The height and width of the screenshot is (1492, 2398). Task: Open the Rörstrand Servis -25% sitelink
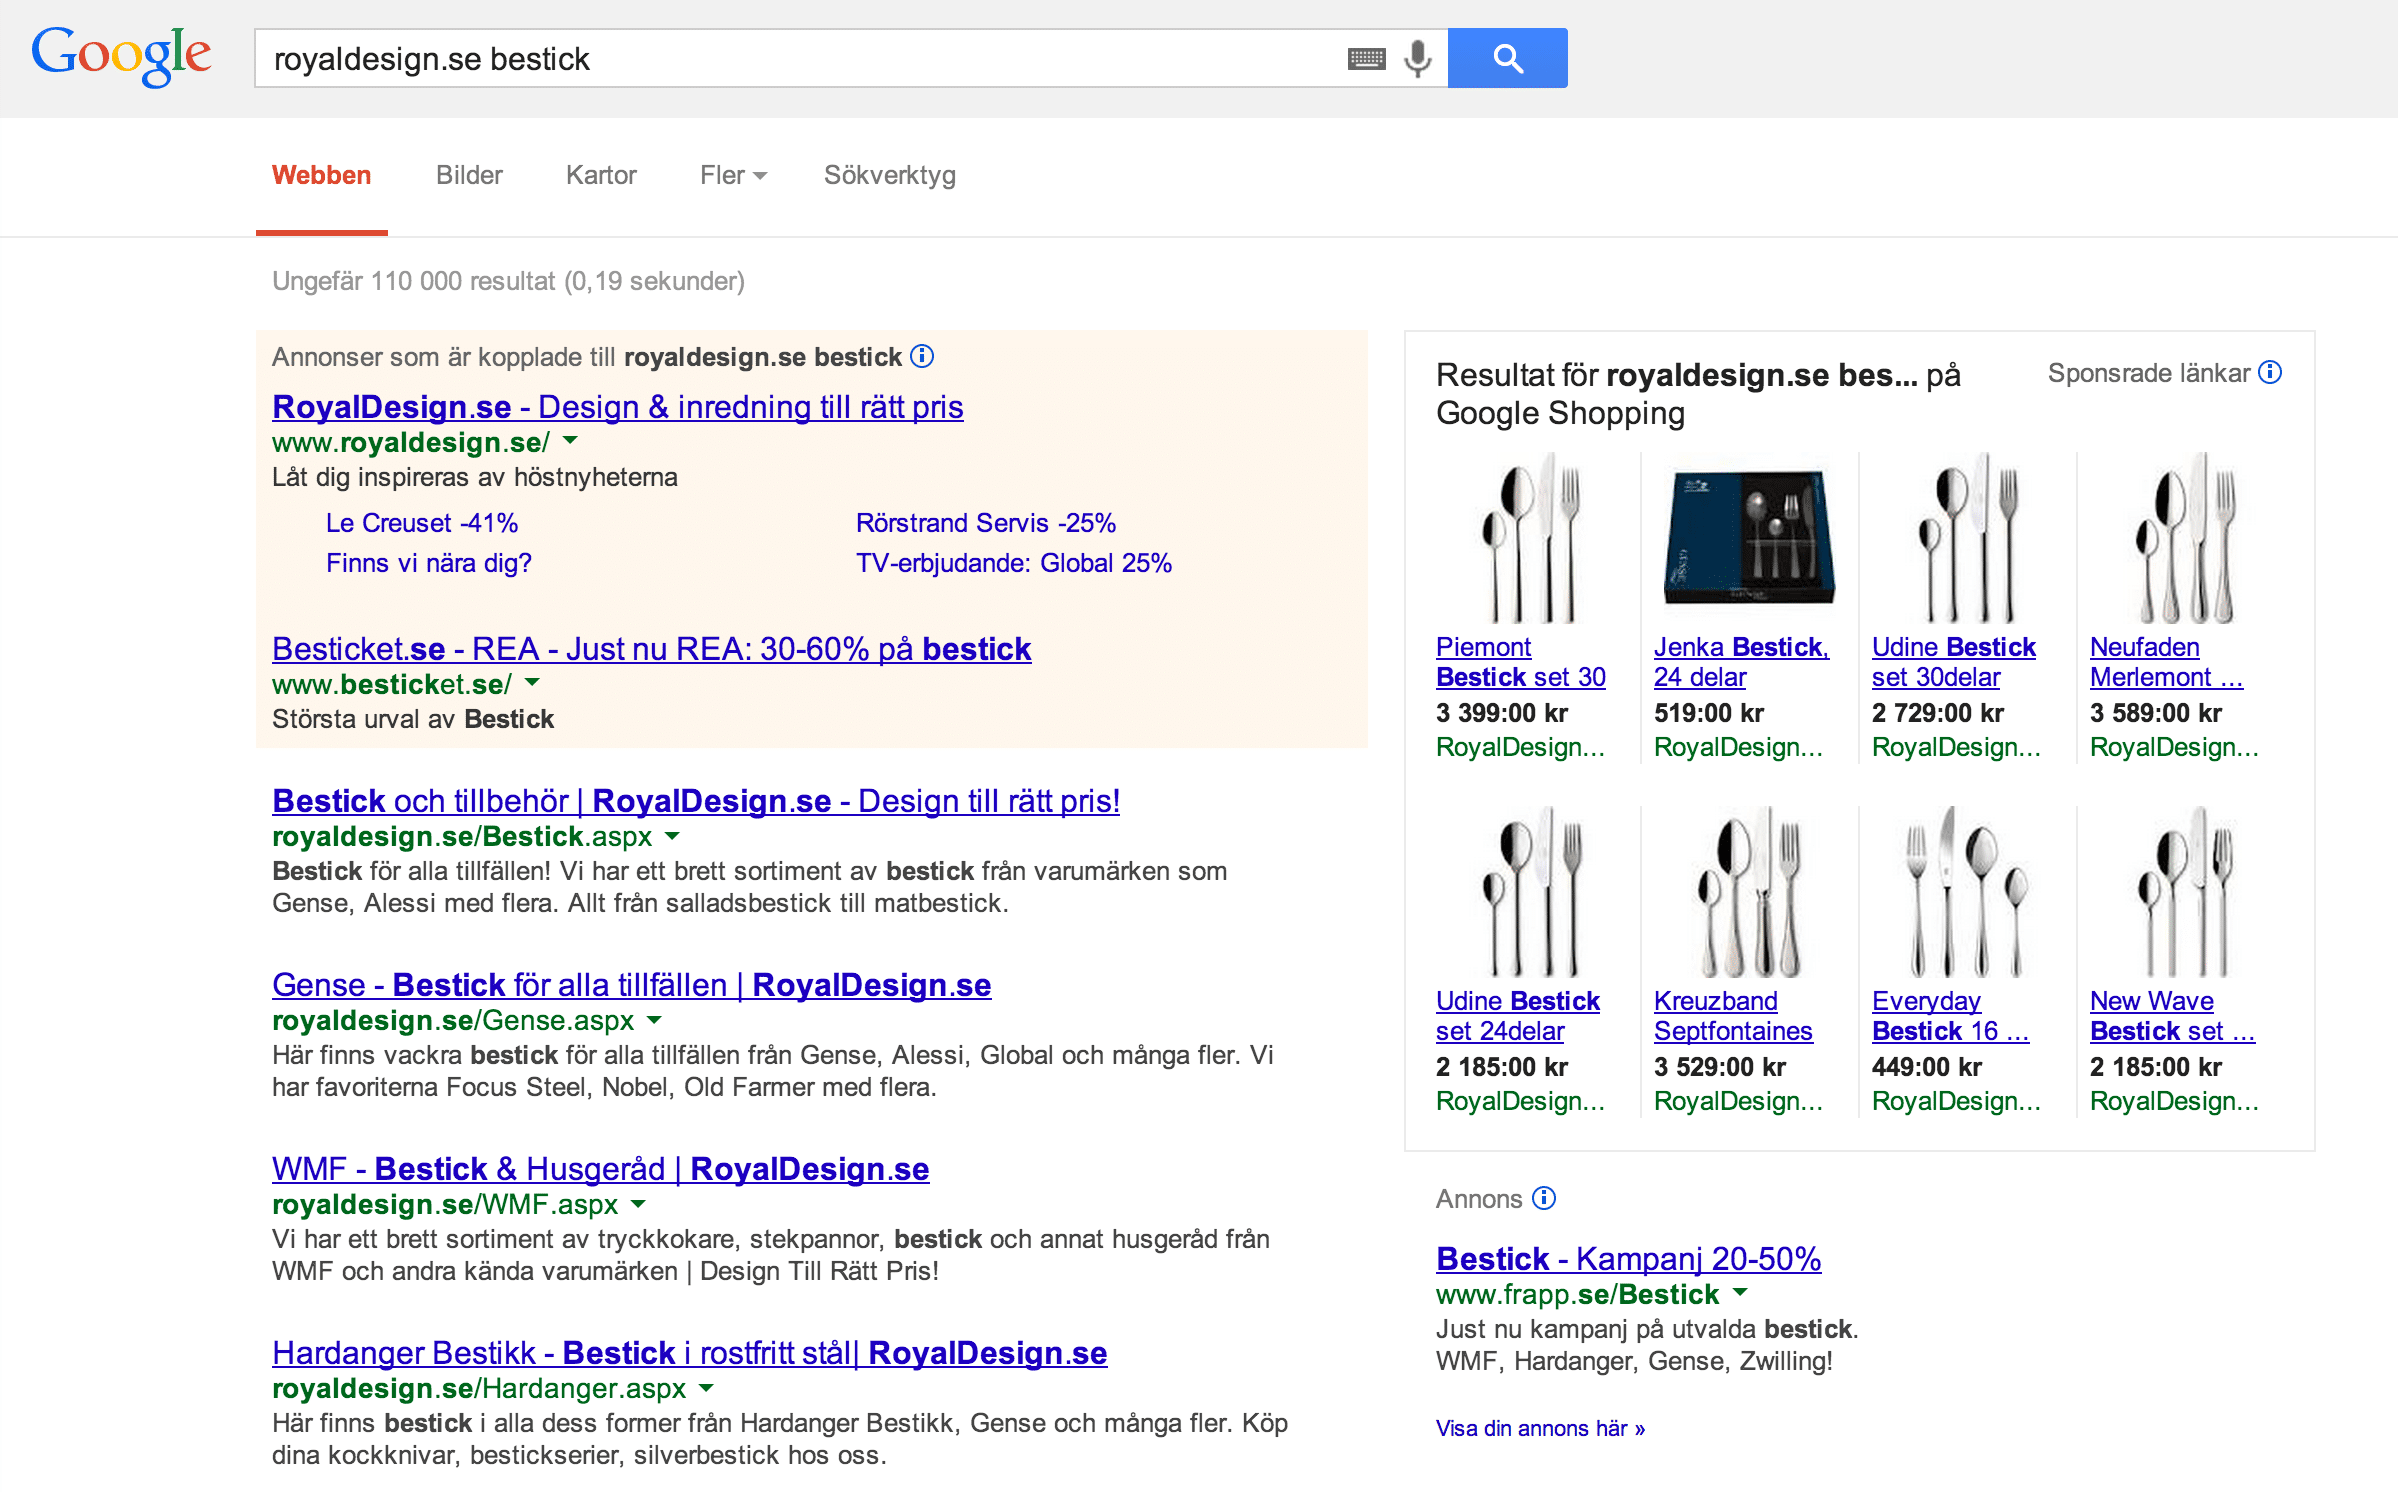click(986, 523)
